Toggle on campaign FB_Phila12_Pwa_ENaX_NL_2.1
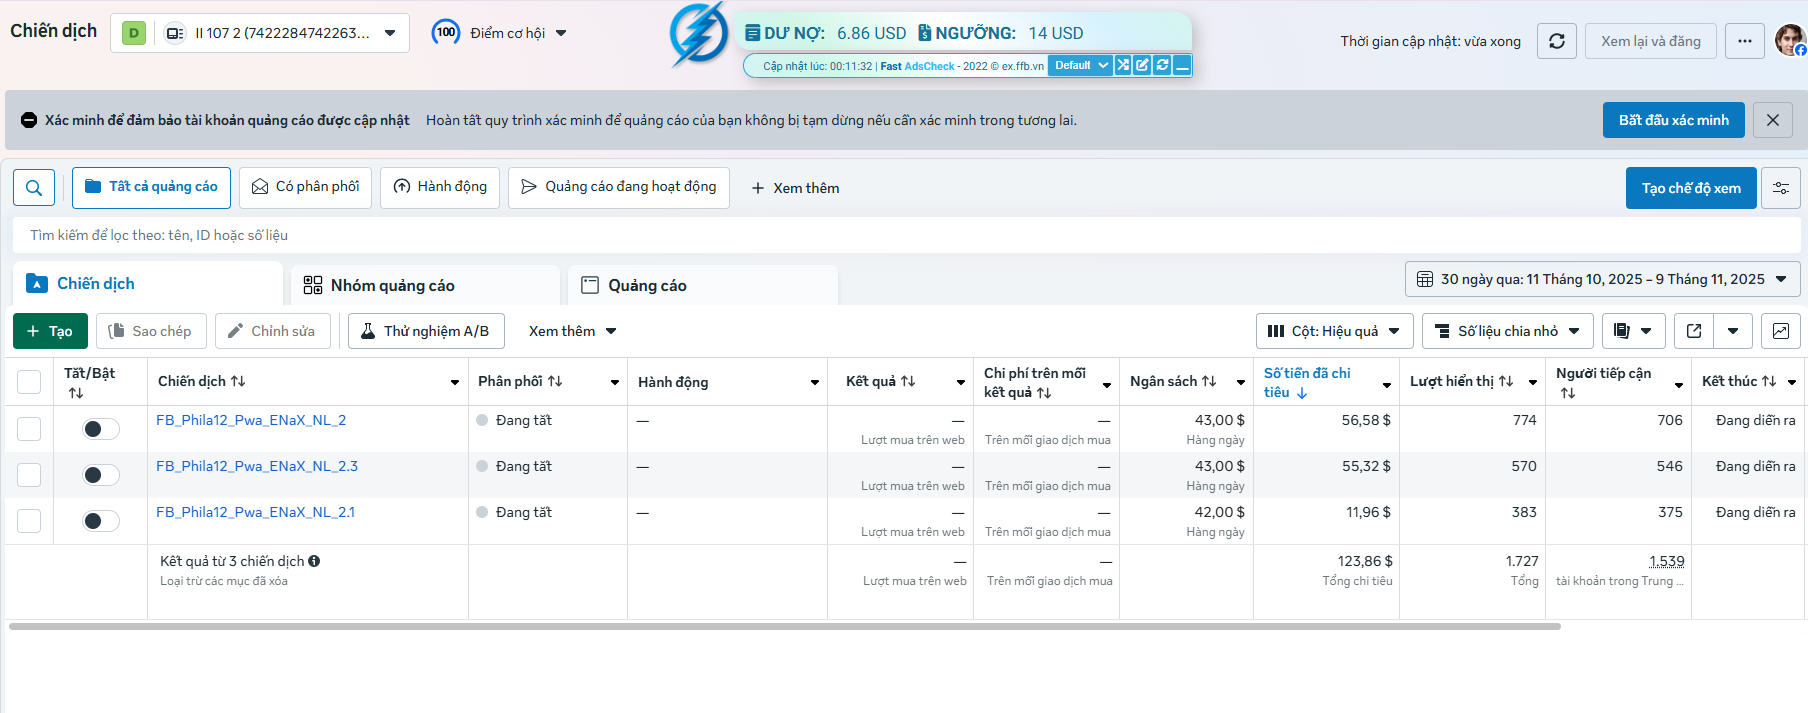Viewport: 1808px width, 713px height. 101,521
